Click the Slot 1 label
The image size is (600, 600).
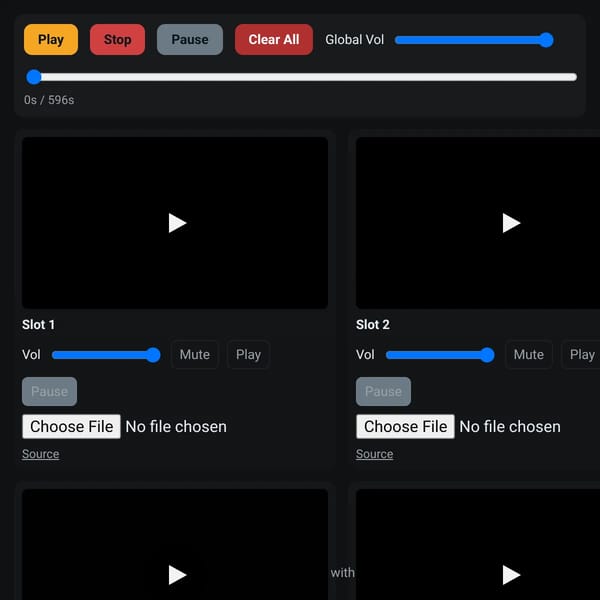[38, 325]
